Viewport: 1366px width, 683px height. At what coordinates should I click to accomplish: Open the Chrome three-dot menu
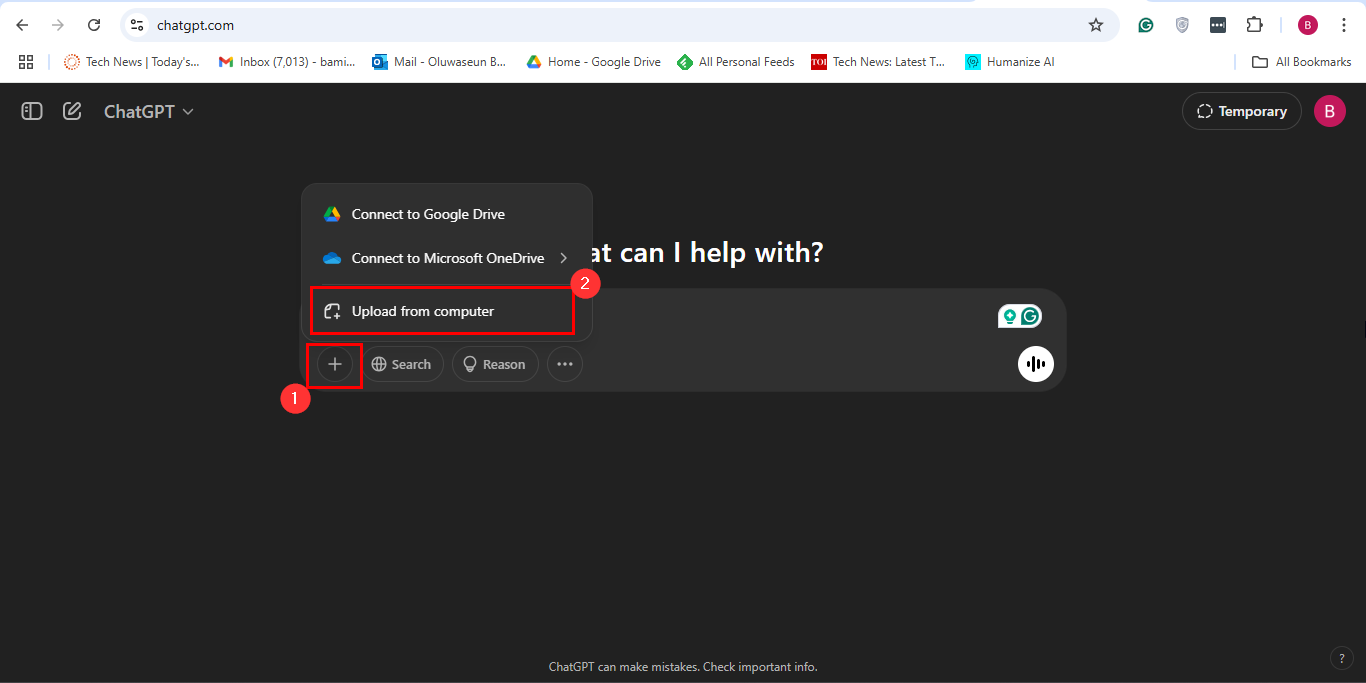(x=1344, y=25)
